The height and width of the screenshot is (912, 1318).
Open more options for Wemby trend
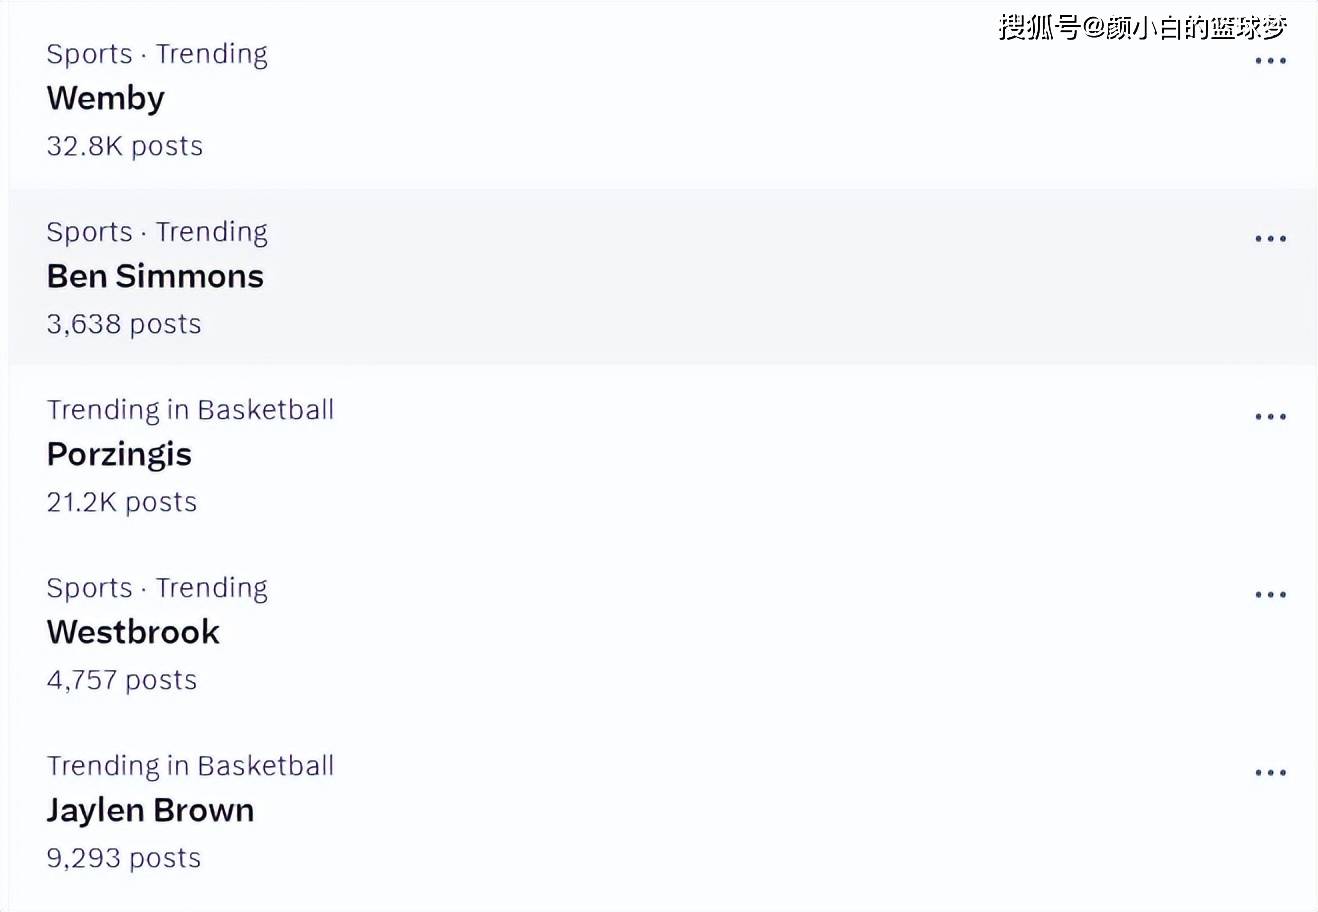click(1270, 61)
